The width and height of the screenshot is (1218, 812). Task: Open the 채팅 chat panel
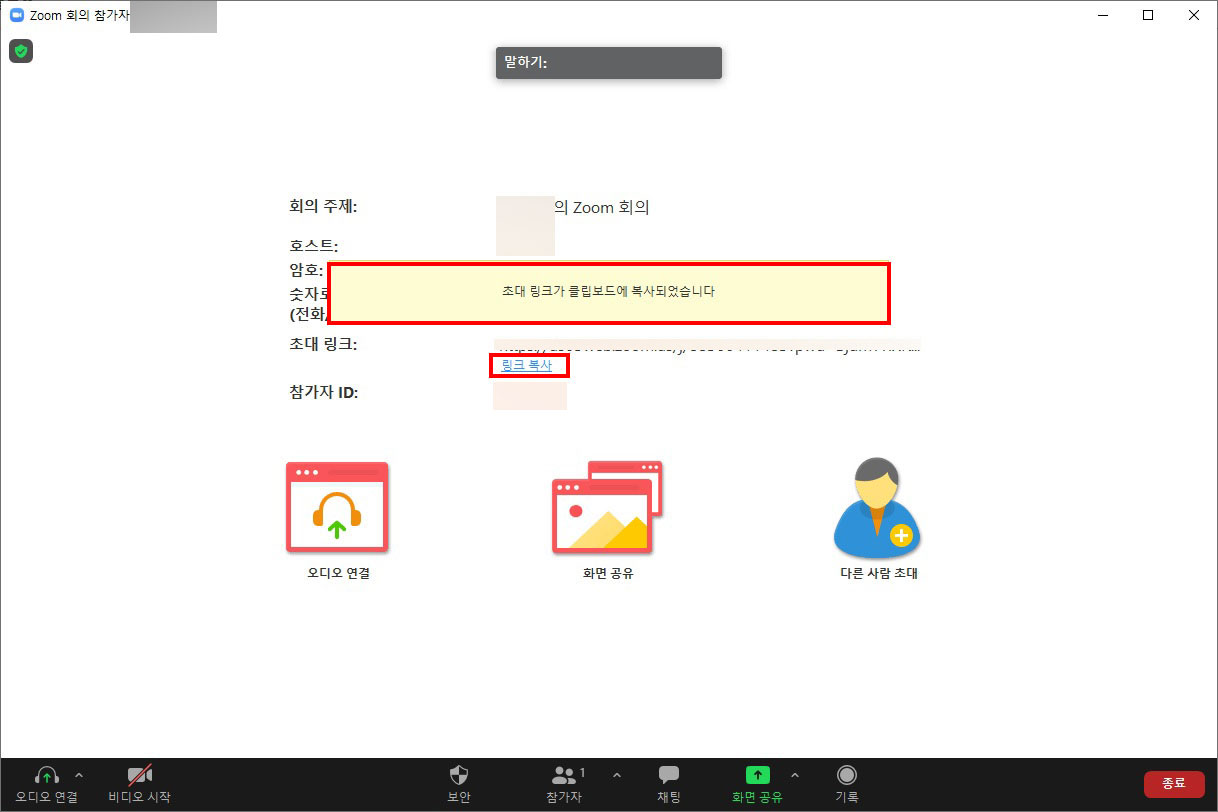coord(669,783)
